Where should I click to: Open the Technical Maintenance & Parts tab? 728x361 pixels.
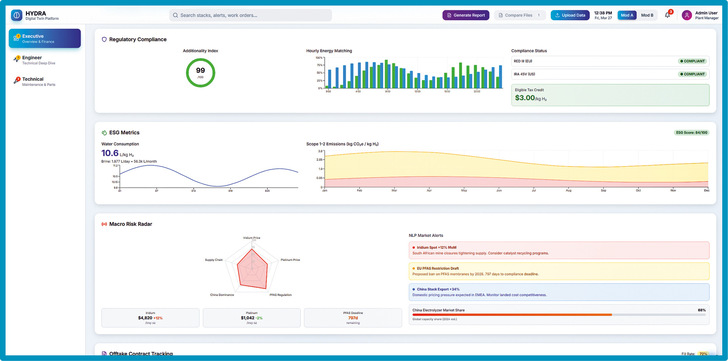tap(45, 81)
